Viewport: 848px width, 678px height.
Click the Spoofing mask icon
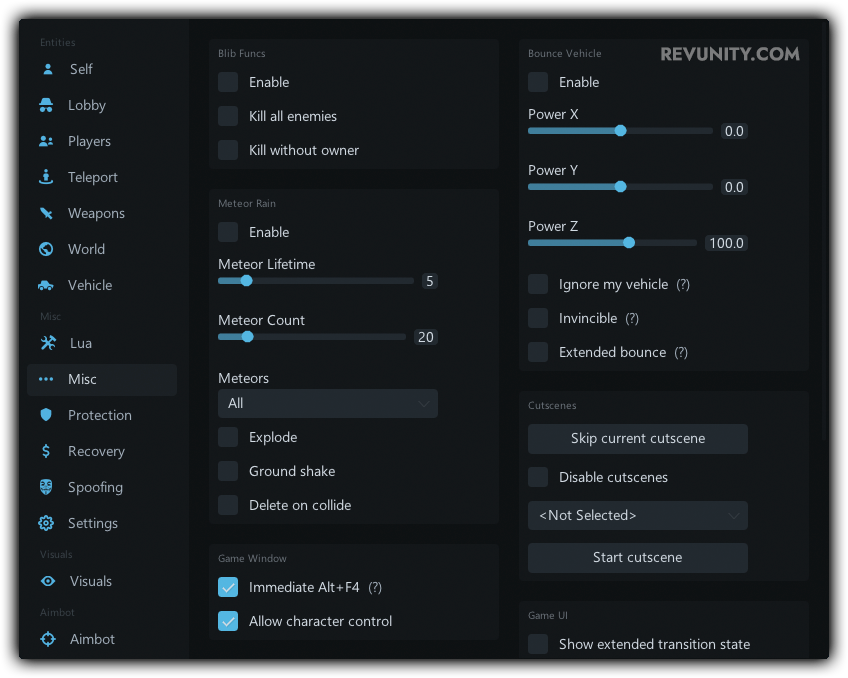pyautogui.click(x=46, y=487)
